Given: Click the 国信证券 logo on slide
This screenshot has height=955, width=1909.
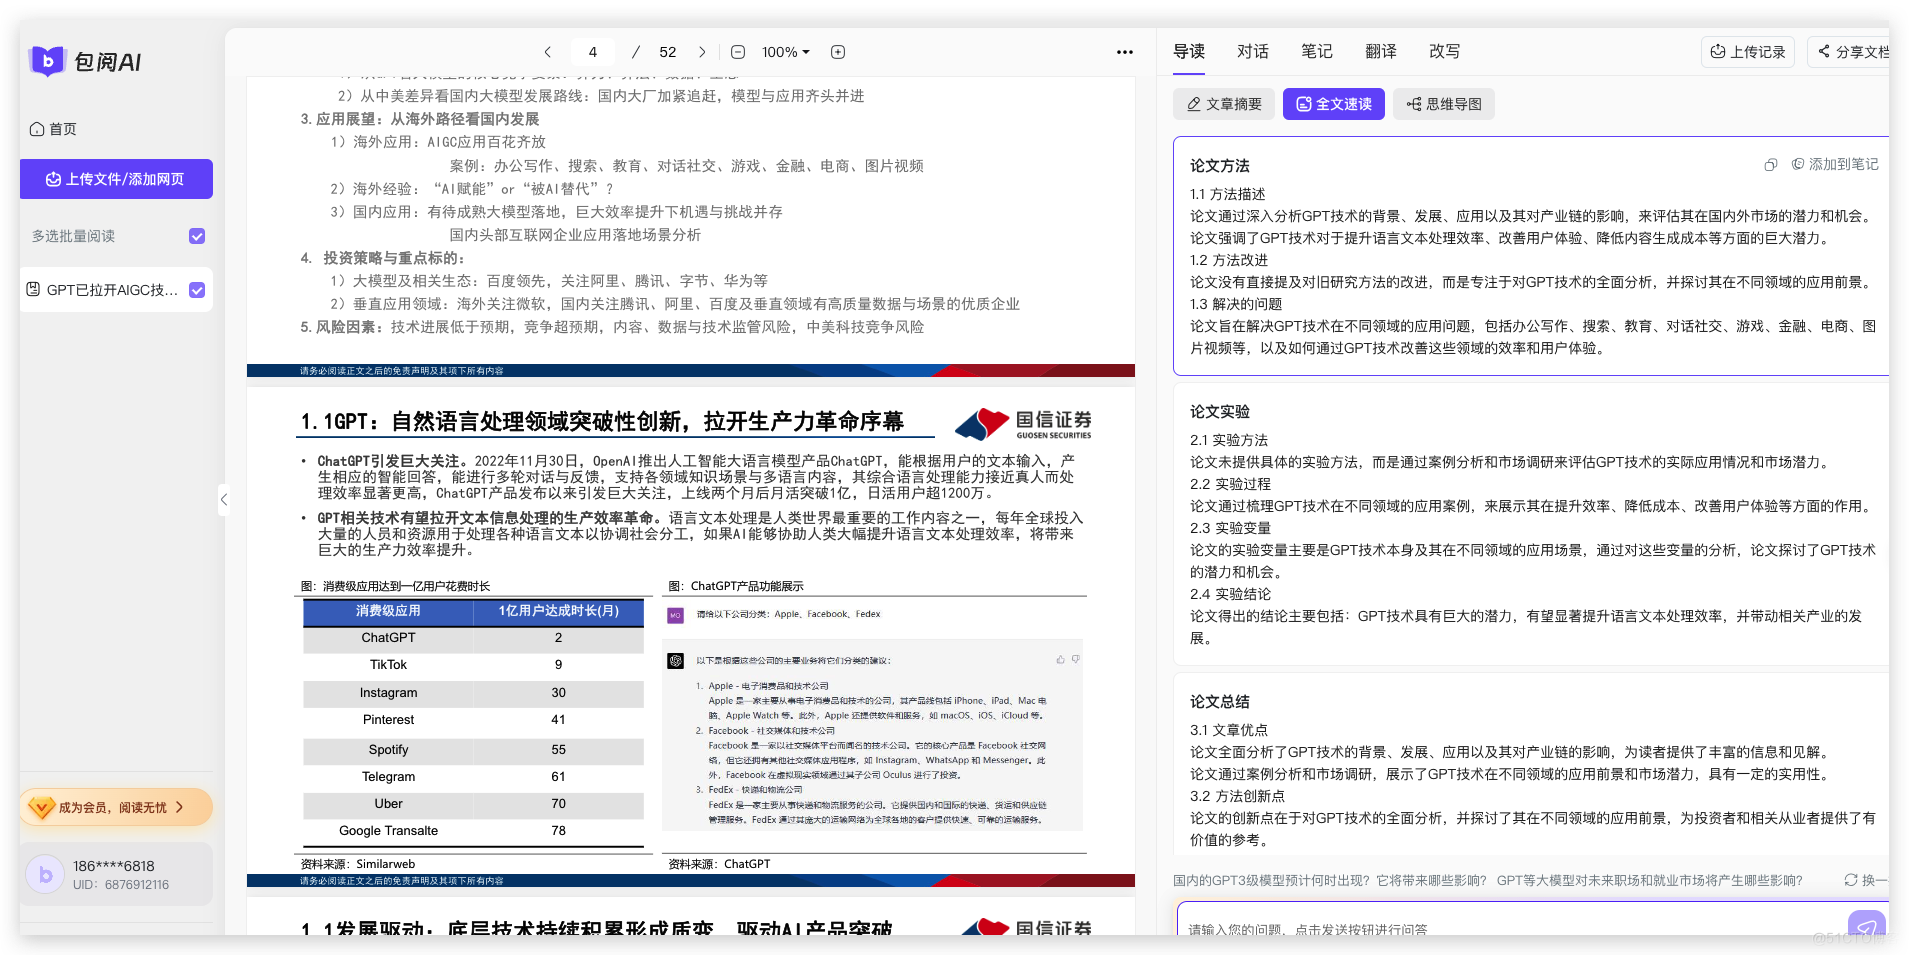Looking at the screenshot, I should 1023,424.
